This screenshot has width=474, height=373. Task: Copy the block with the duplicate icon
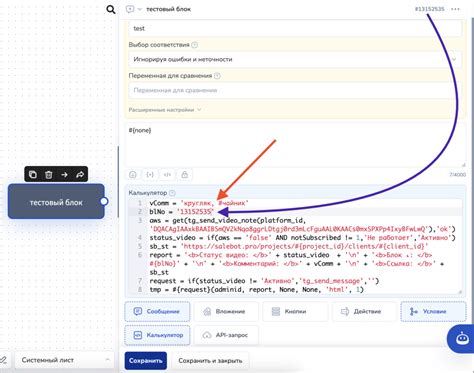33,174
